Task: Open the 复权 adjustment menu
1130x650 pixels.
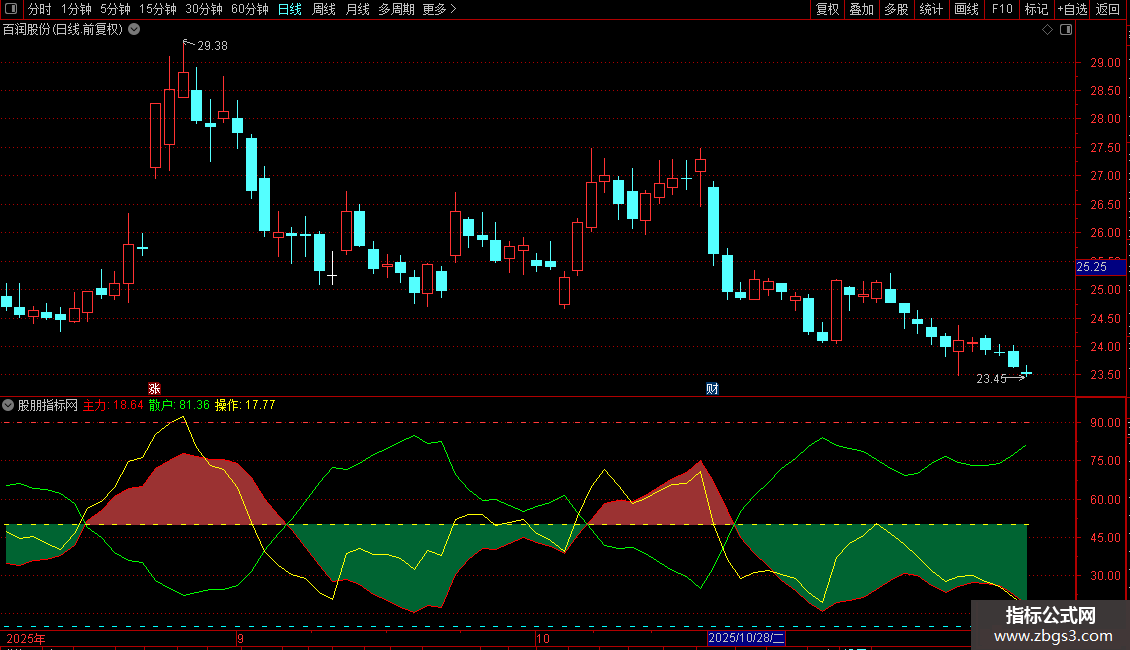Action: coord(827,9)
